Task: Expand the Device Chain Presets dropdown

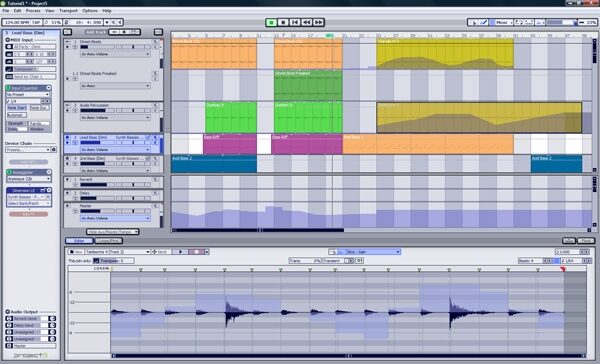Action: point(28,150)
